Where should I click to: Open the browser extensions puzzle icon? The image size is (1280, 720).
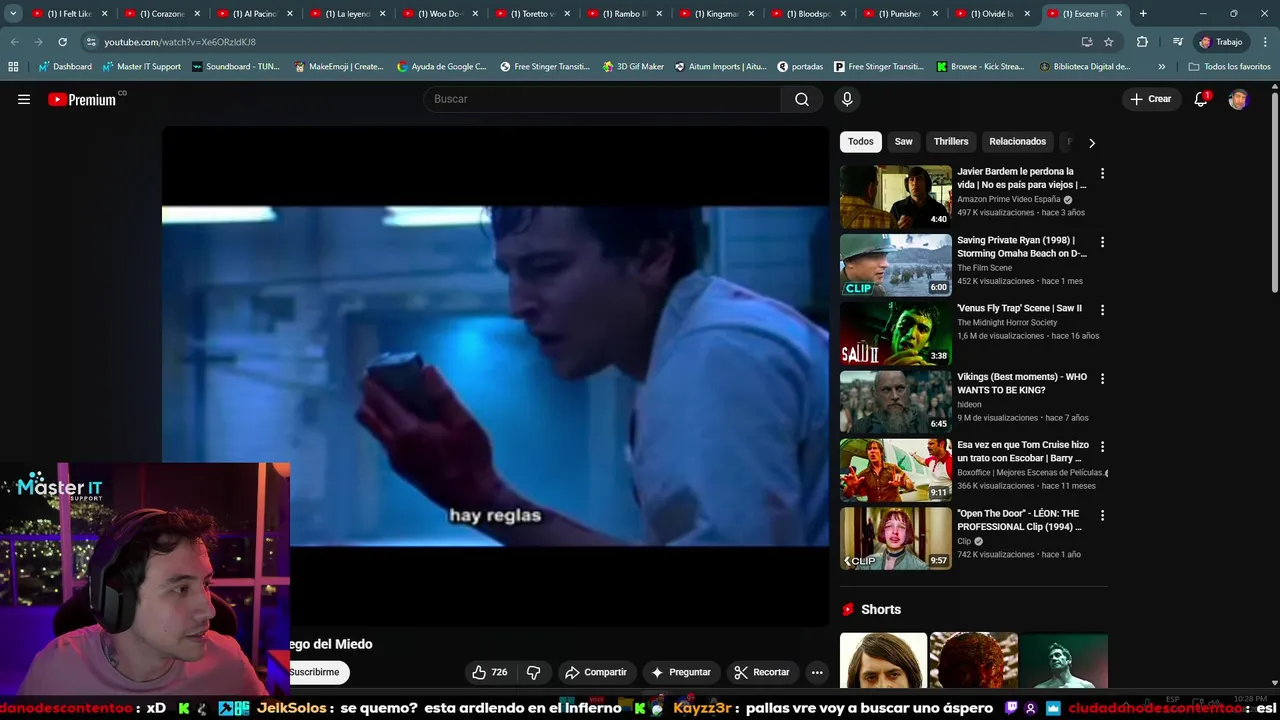[x=1142, y=42]
